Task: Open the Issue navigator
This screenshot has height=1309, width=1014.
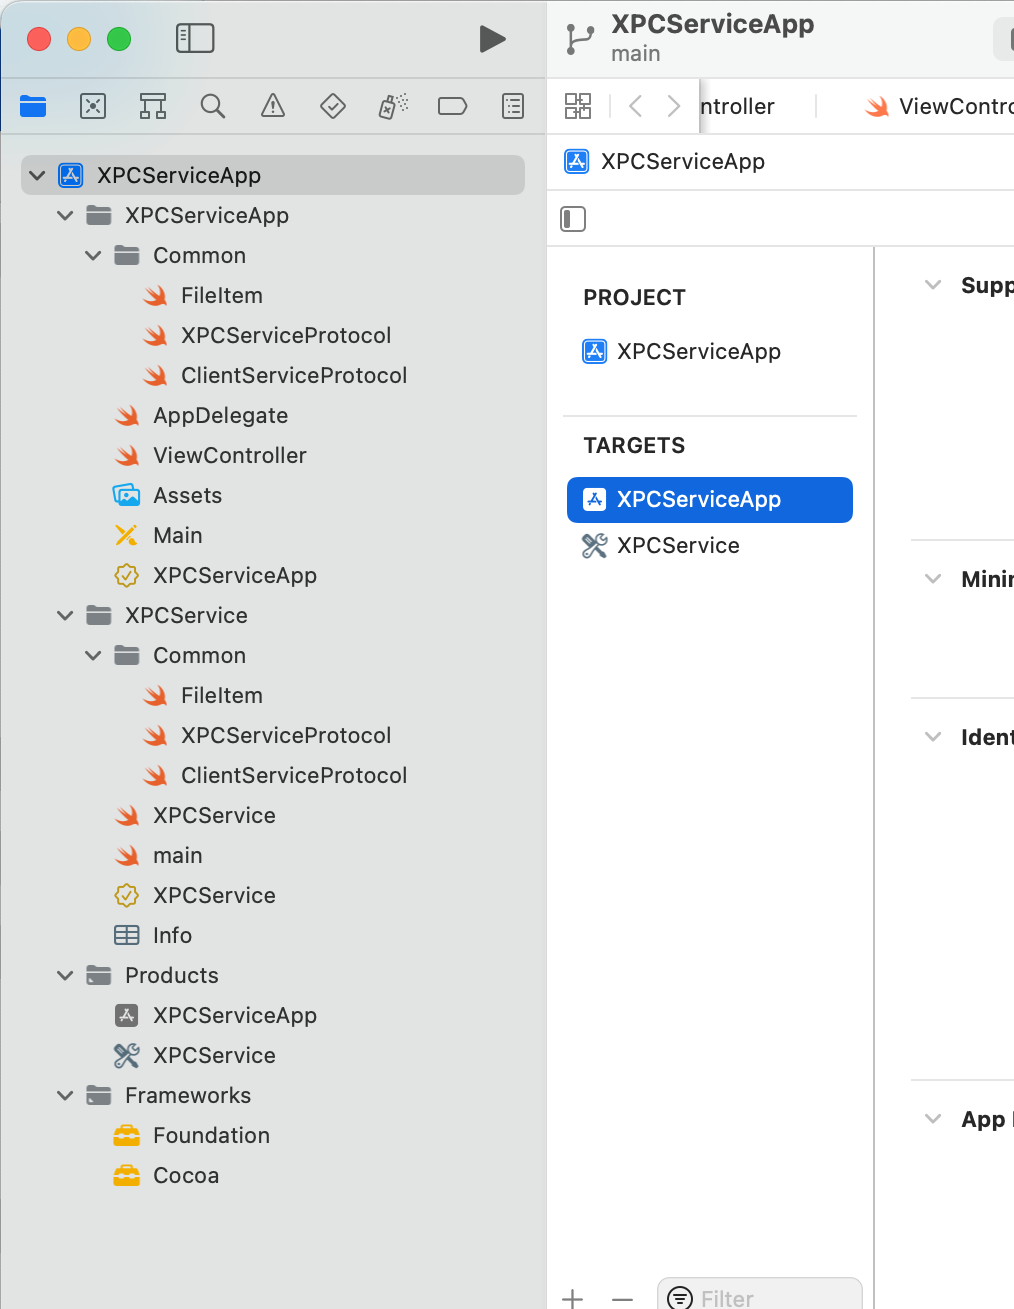Action: tap(273, 106)
